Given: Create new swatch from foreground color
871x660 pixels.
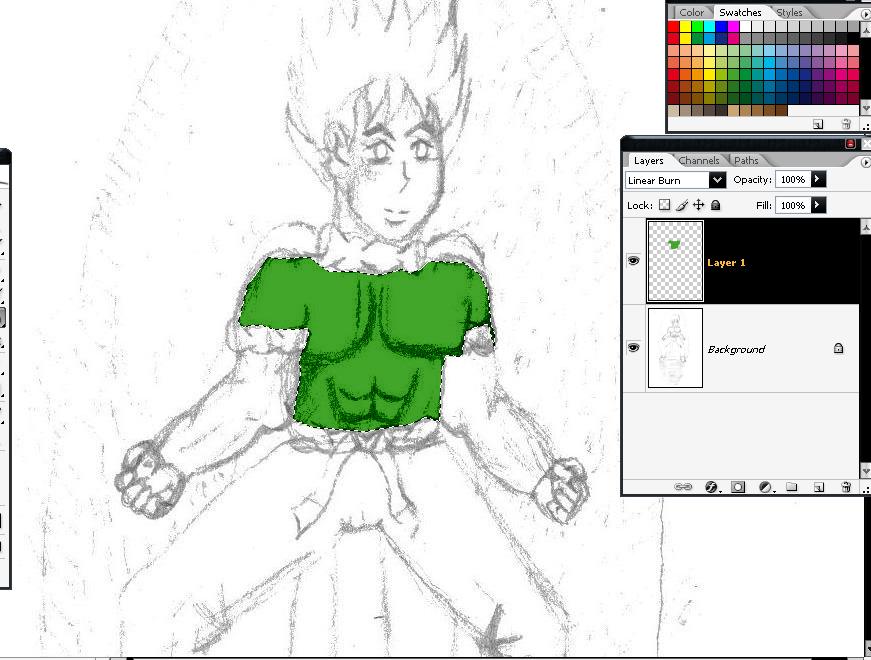Looking at the screenshot, I should point(817,124).
